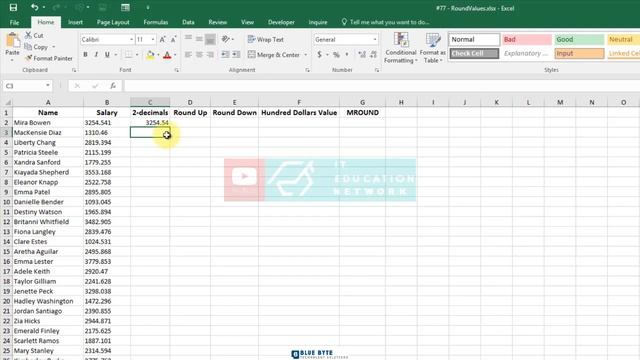Image resolution: width=640 pixels, height=360 pixels.
Task: Switch to the Formulas tab
Action: pyautogui.click(x=156, y=22)
